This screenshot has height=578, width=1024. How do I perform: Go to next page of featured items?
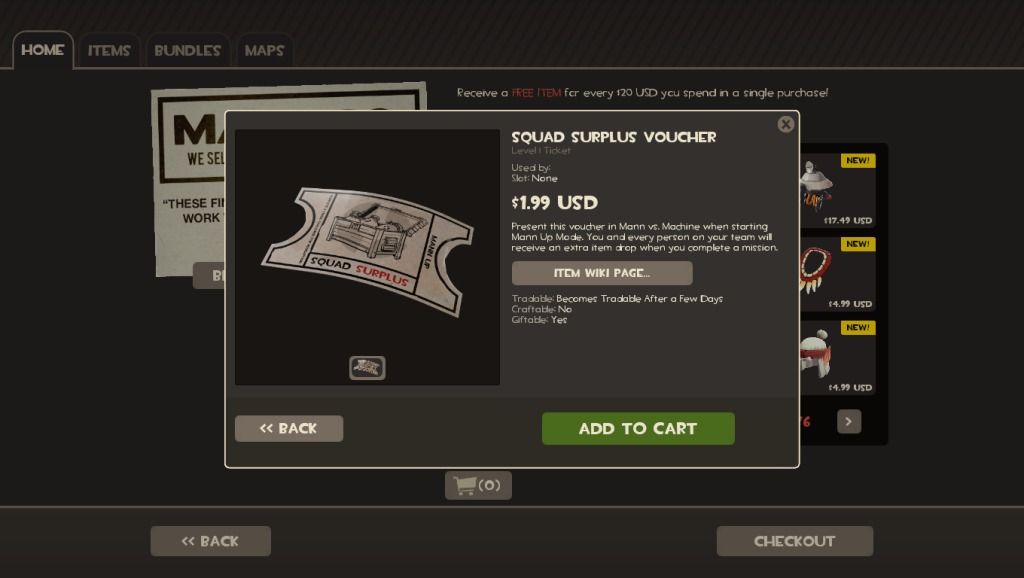click(849, 421)
